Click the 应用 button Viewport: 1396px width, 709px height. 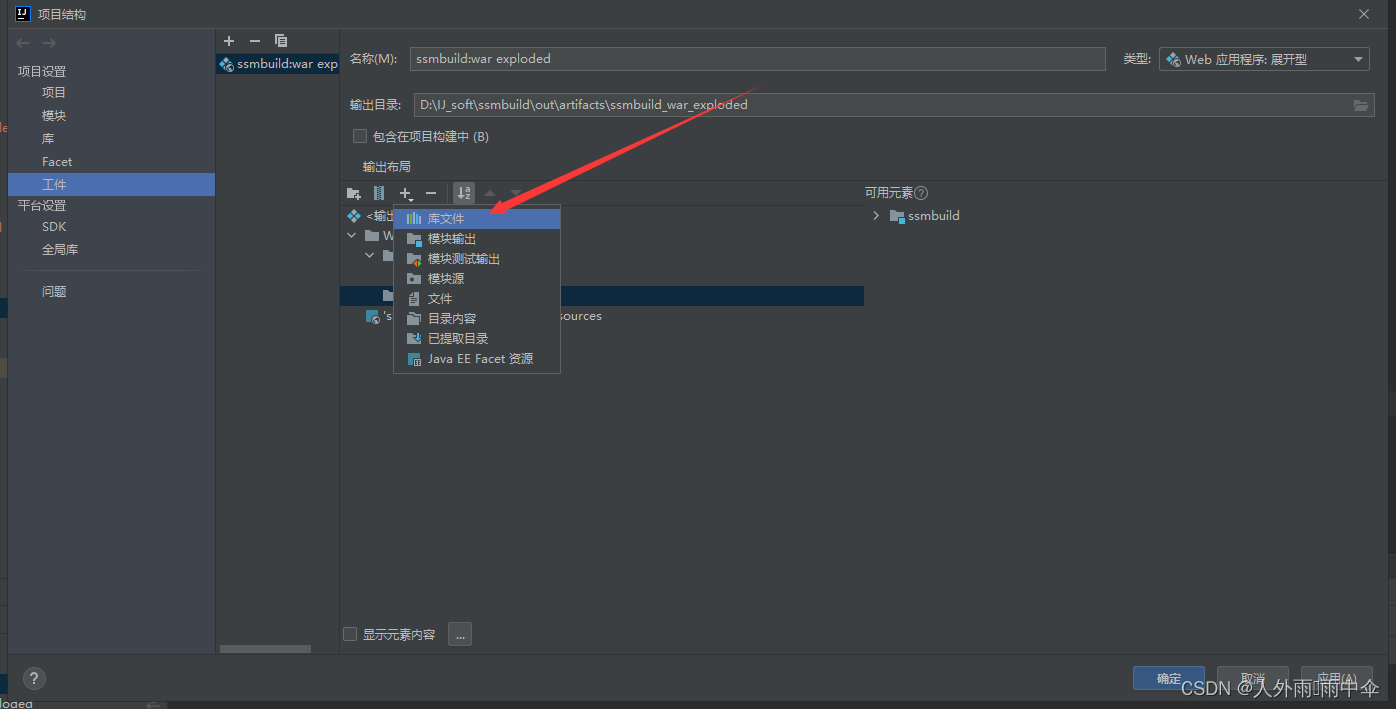click(x=1337, y=678)
